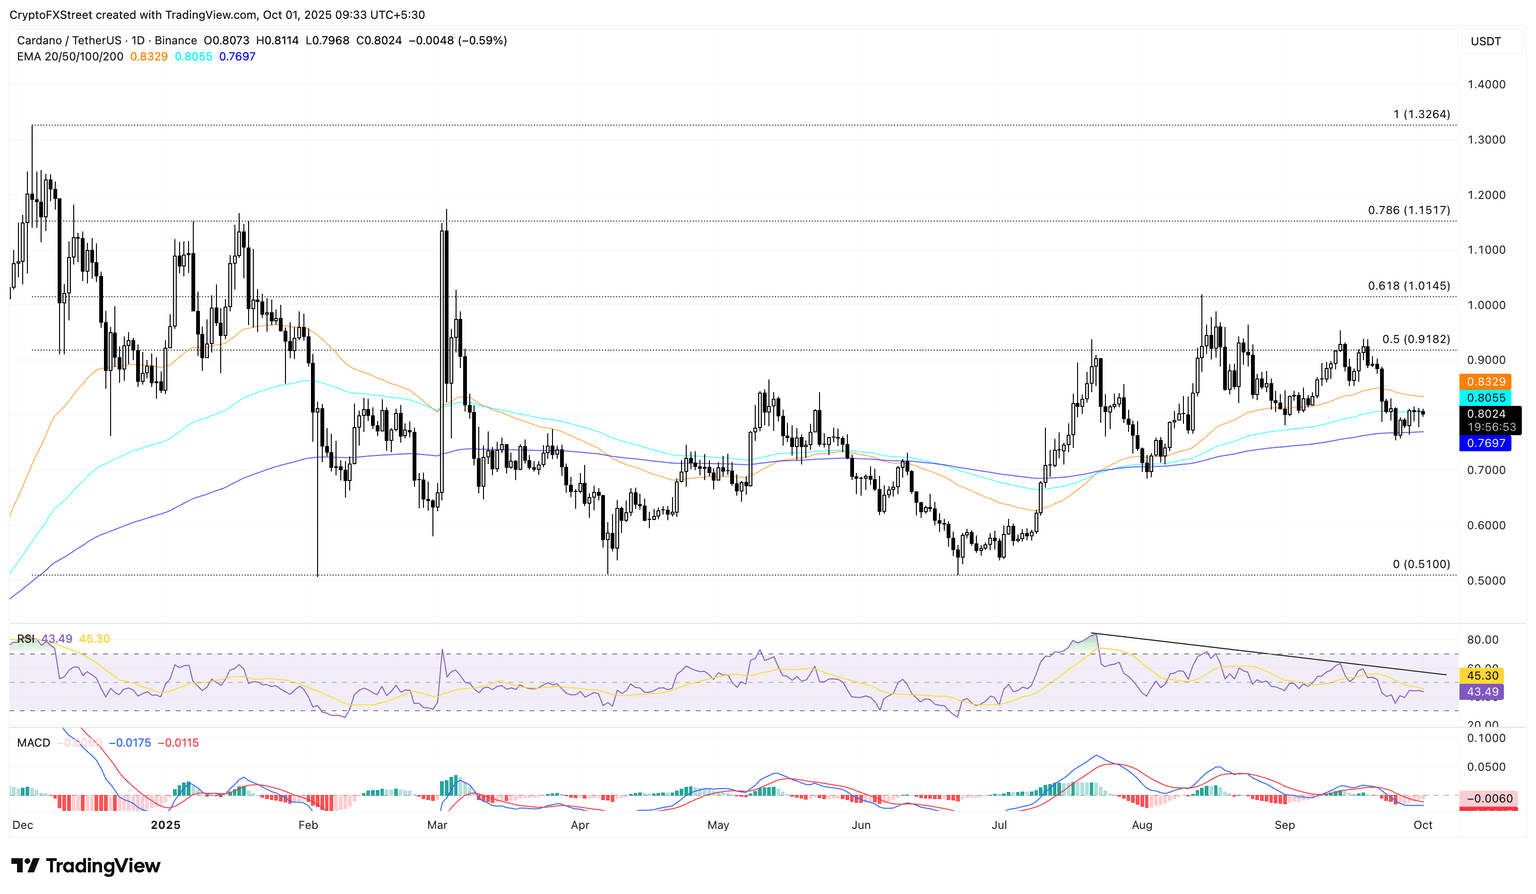Click the cyan 0.8055 EMA price axis tag
This screenshot has width=1536, height=894.
click(x=1486, y=398)
